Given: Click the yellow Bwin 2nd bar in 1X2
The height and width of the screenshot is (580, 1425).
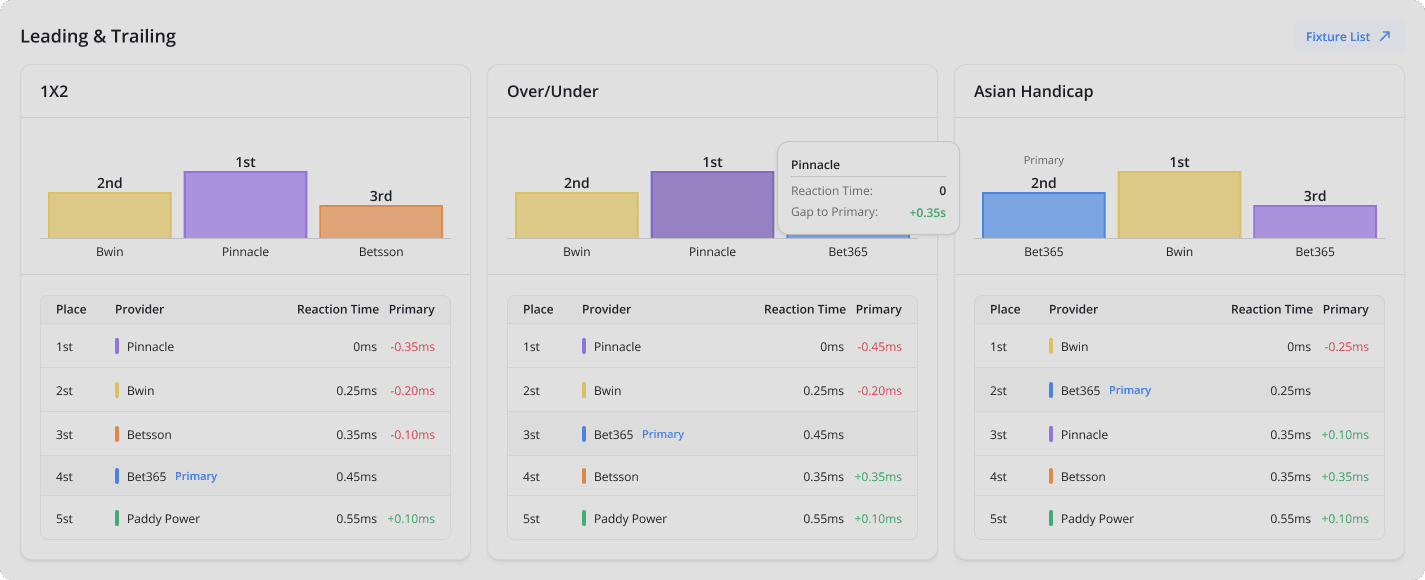Looking at the screenshot, I should click(x=110, y=215).
